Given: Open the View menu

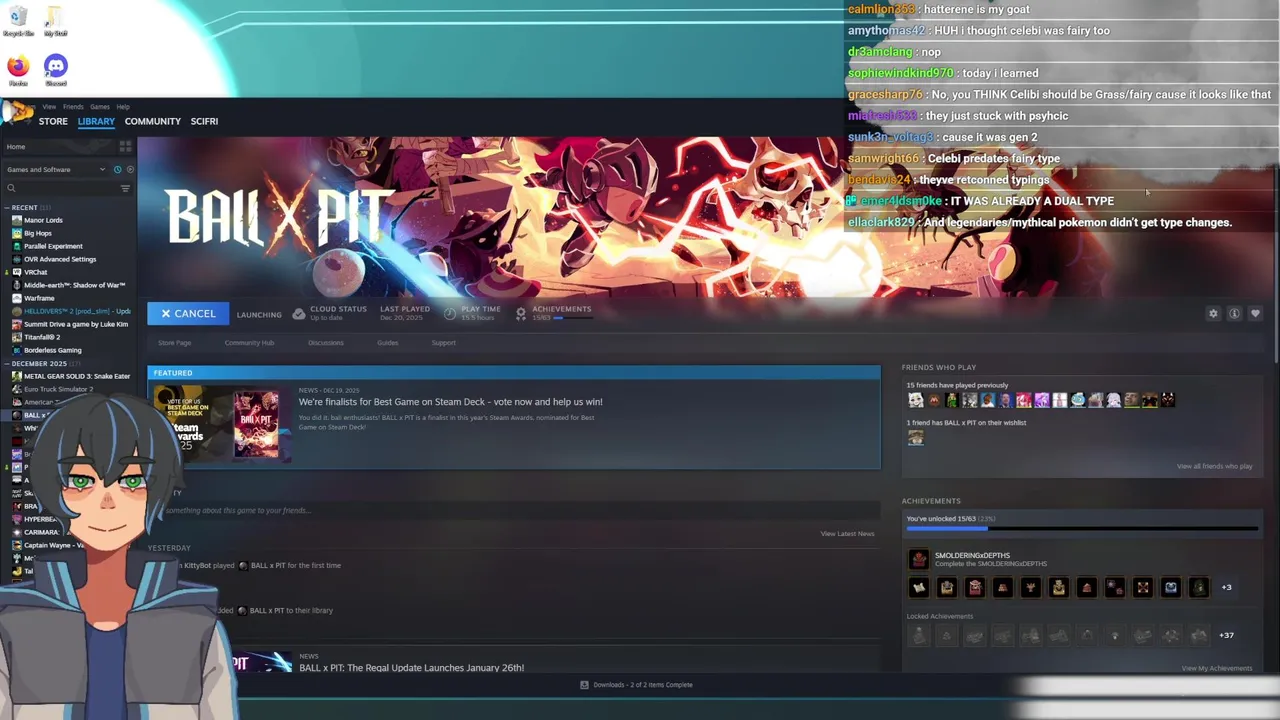Looking at the screenshot, I should pos(49,106).
